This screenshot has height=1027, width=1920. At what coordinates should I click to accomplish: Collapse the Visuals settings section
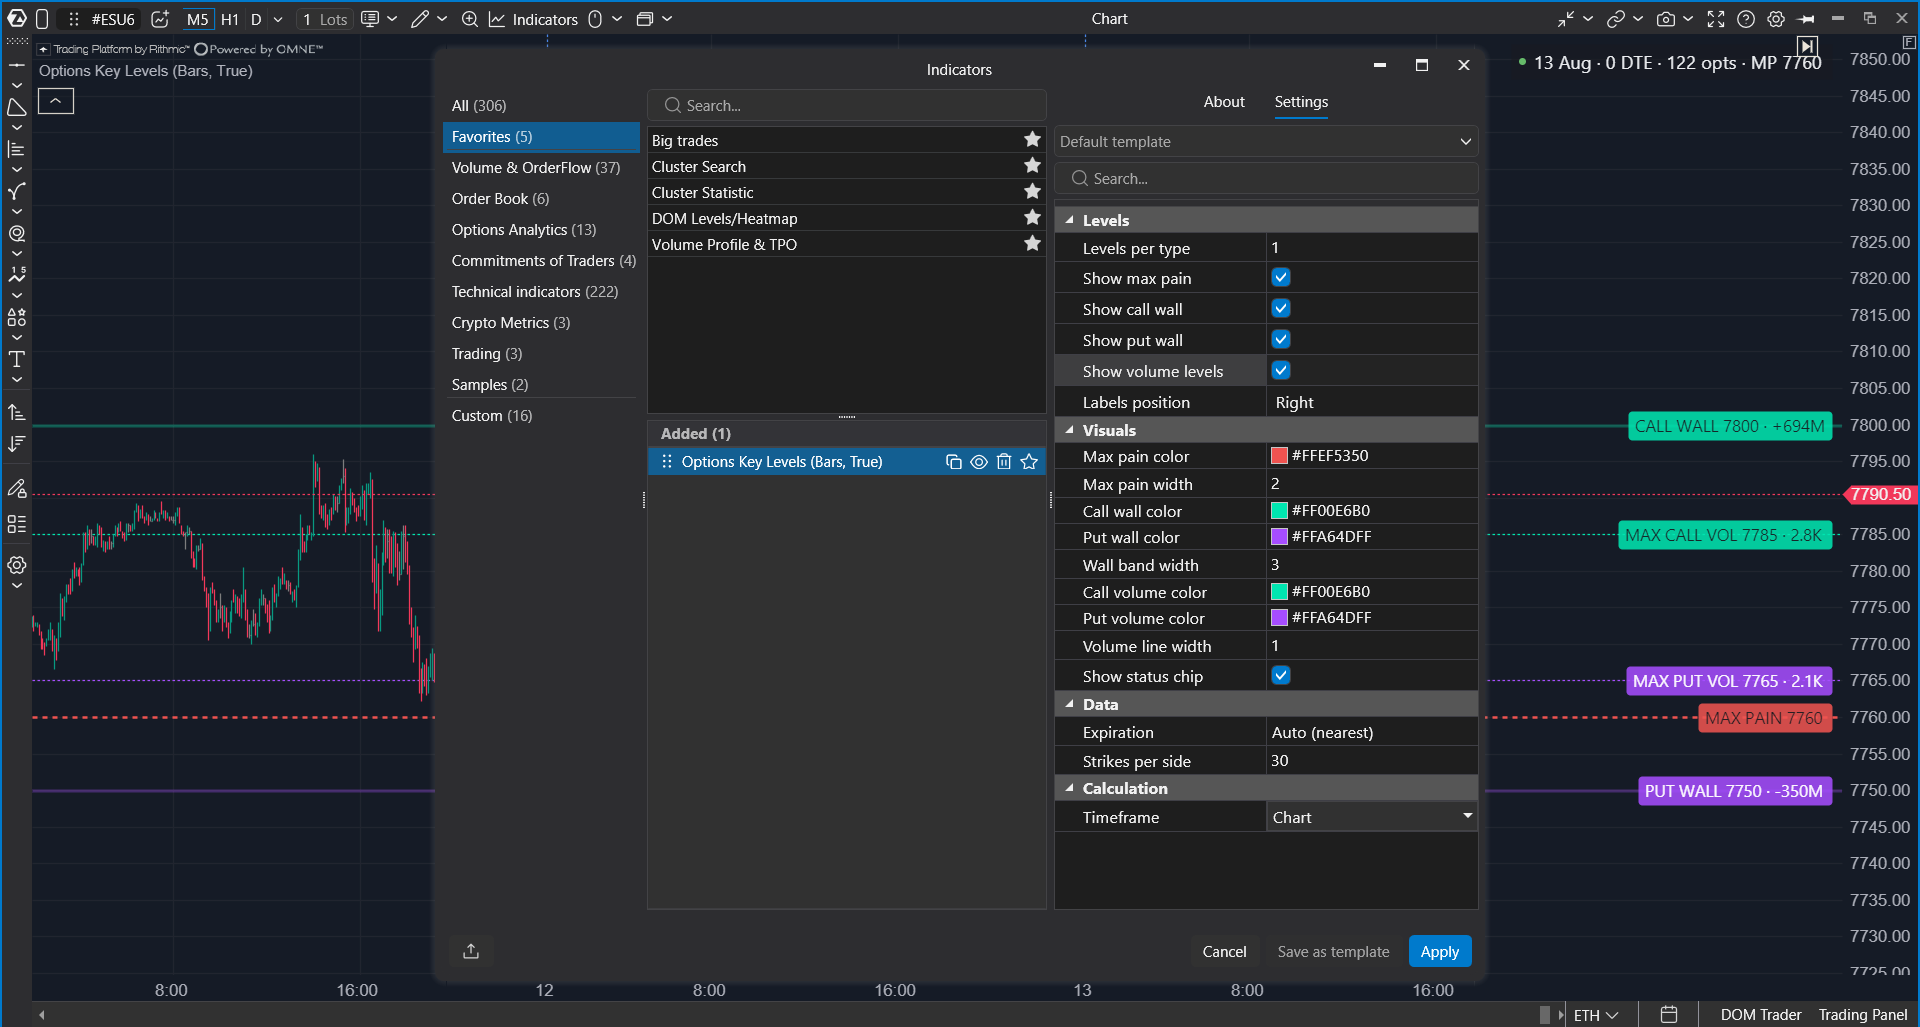[1070, 430]
